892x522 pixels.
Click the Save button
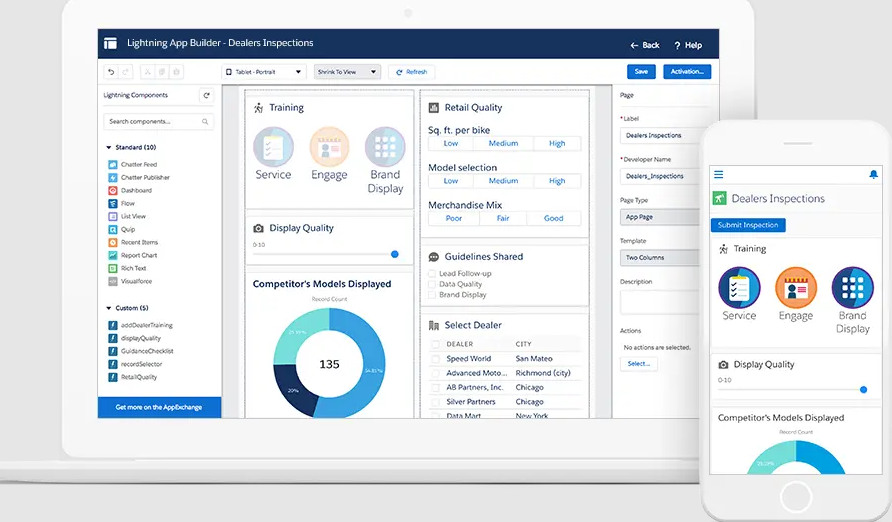click(x=641, y=72)
